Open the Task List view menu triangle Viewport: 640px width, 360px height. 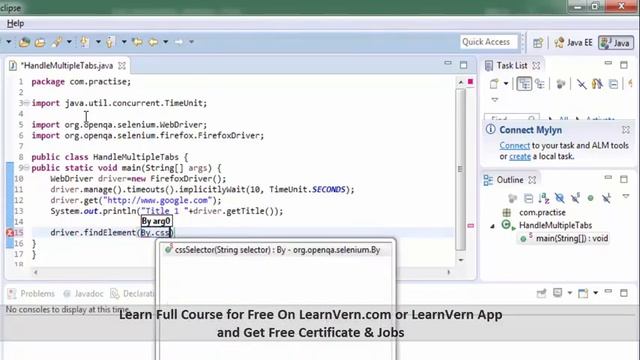(x=495, y=100)
